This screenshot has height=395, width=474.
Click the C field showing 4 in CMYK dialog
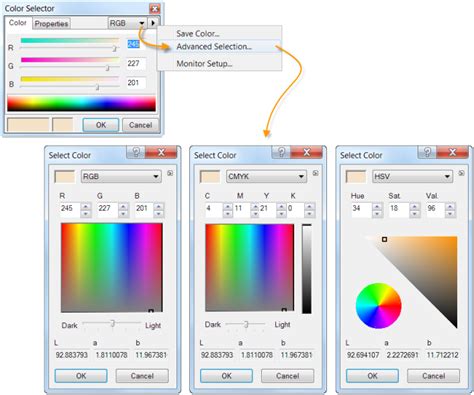point(214,210)
